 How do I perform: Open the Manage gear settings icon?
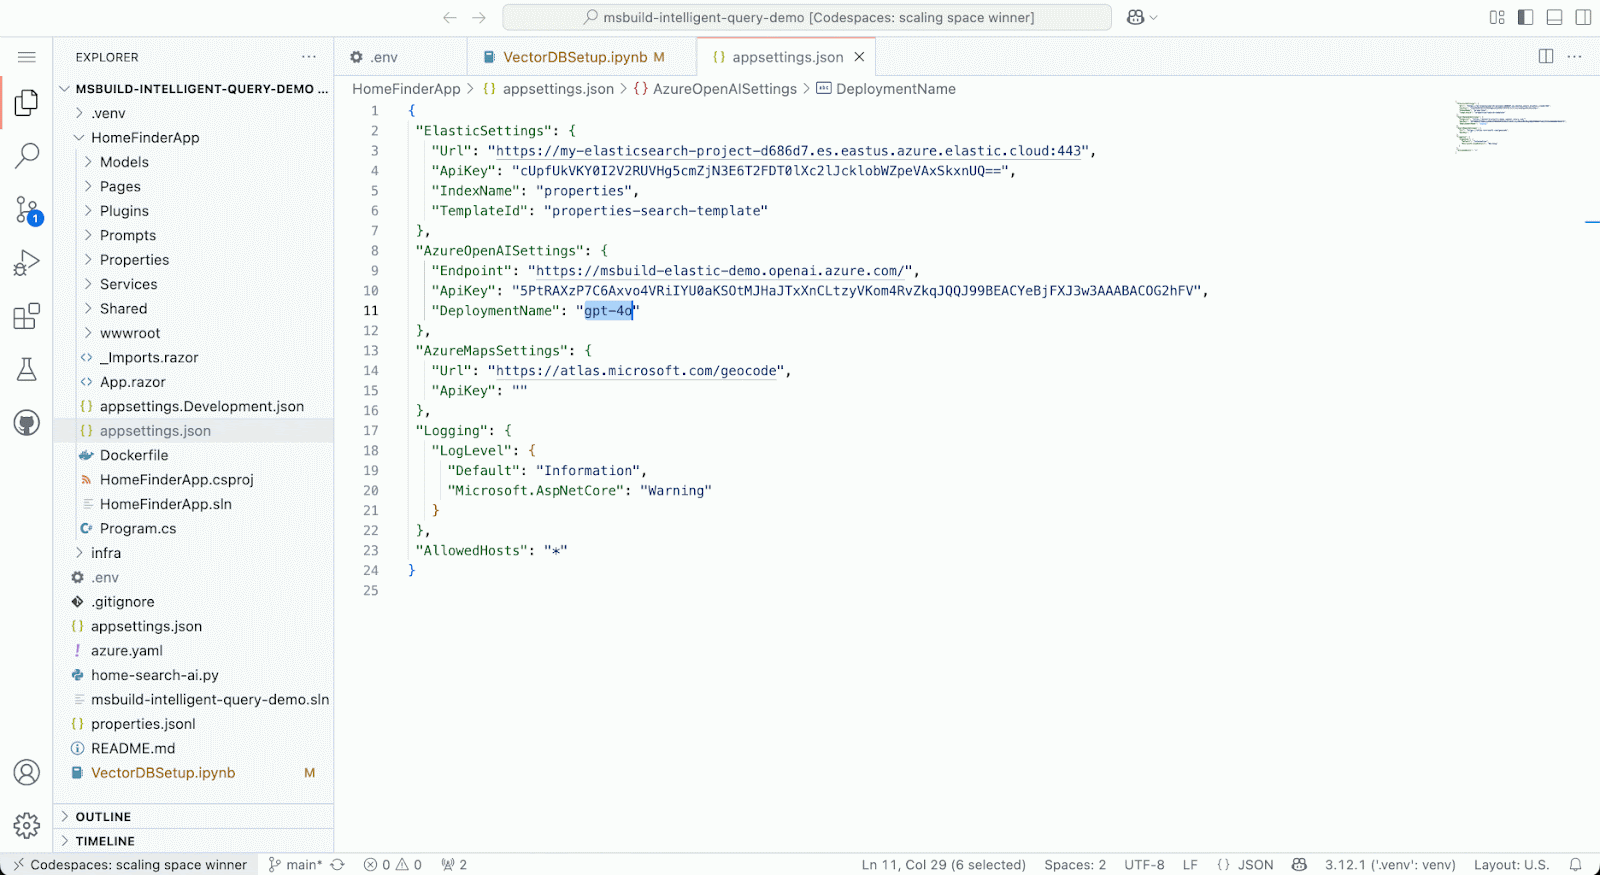[x=27, y=825]
